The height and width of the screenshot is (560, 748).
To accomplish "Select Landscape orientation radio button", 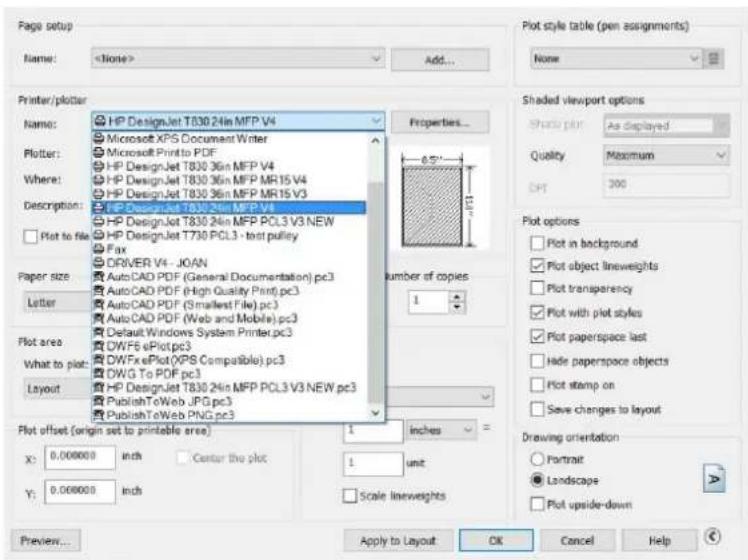I will click(537, 480).
